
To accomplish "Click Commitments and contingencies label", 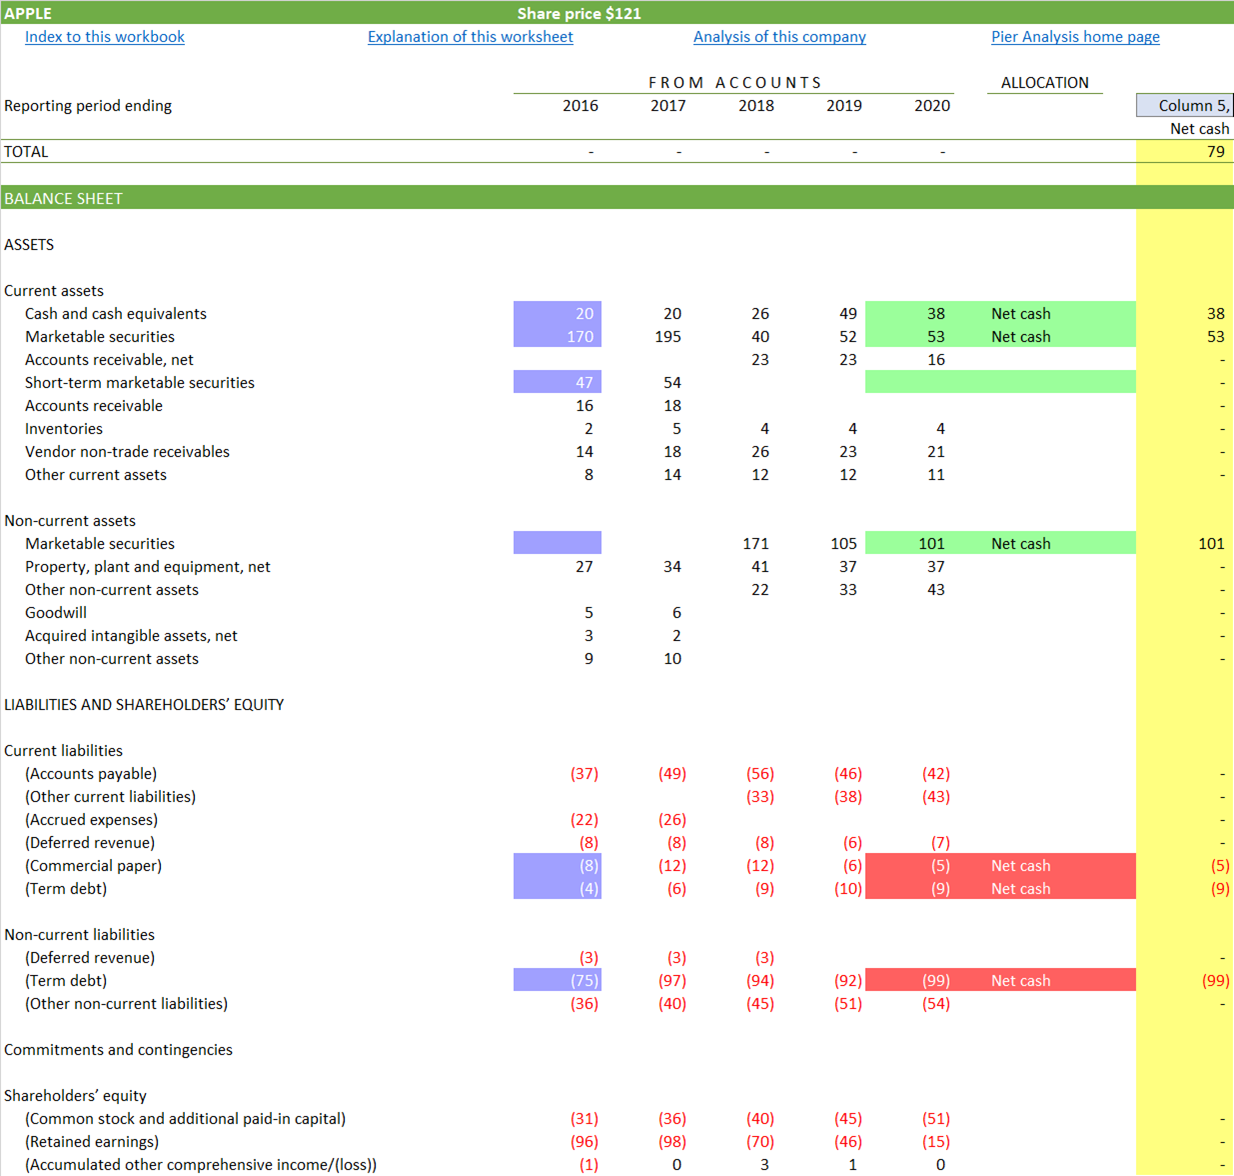I will (x=118, y=1050).
